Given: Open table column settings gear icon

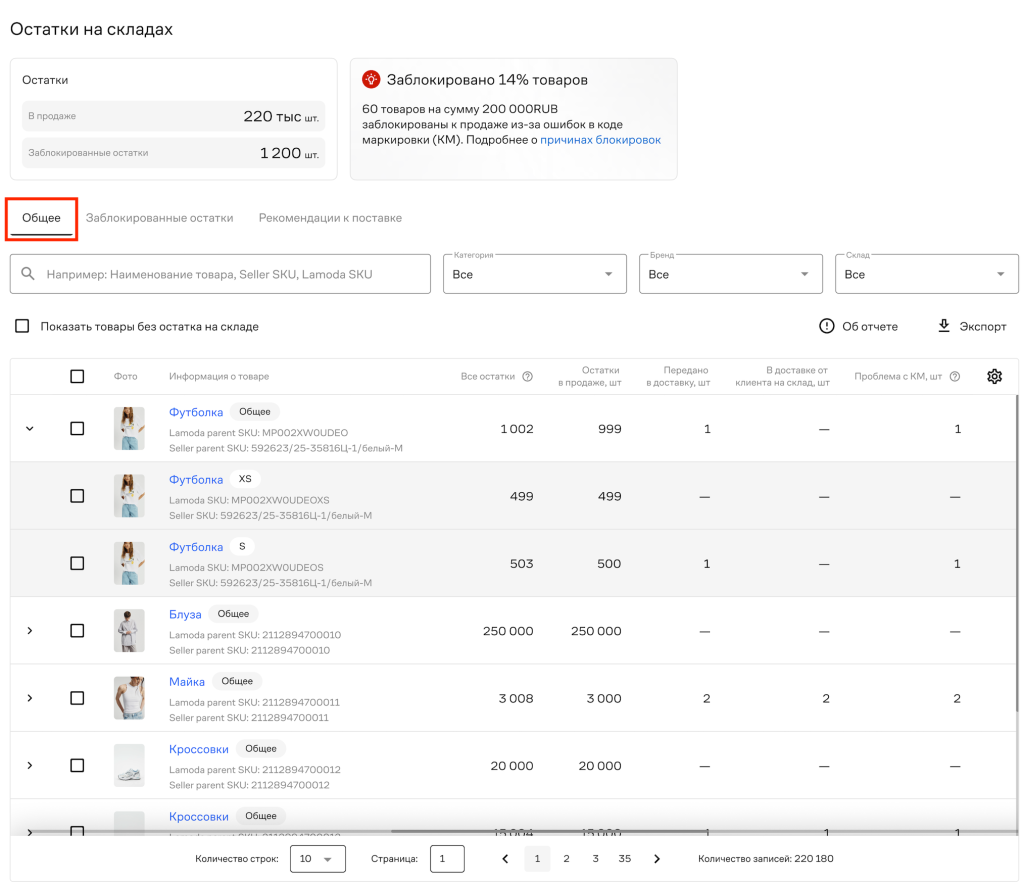Looking at the screenshot, I should click(x=994, y=376).
